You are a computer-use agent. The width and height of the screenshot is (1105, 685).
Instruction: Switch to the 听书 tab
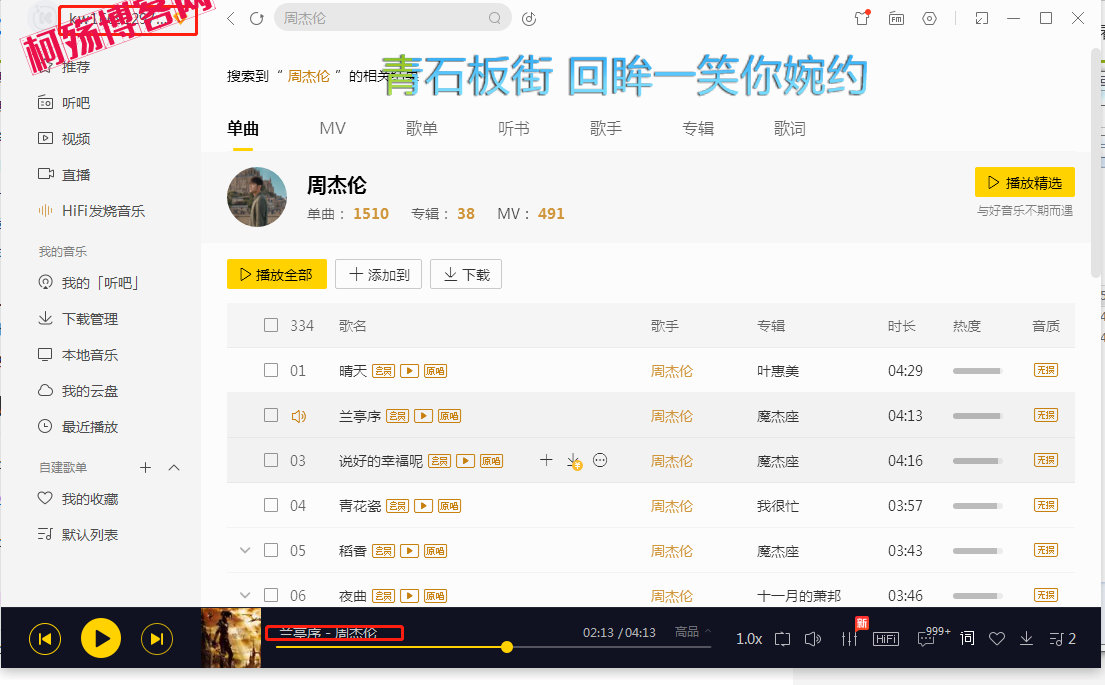514,128
